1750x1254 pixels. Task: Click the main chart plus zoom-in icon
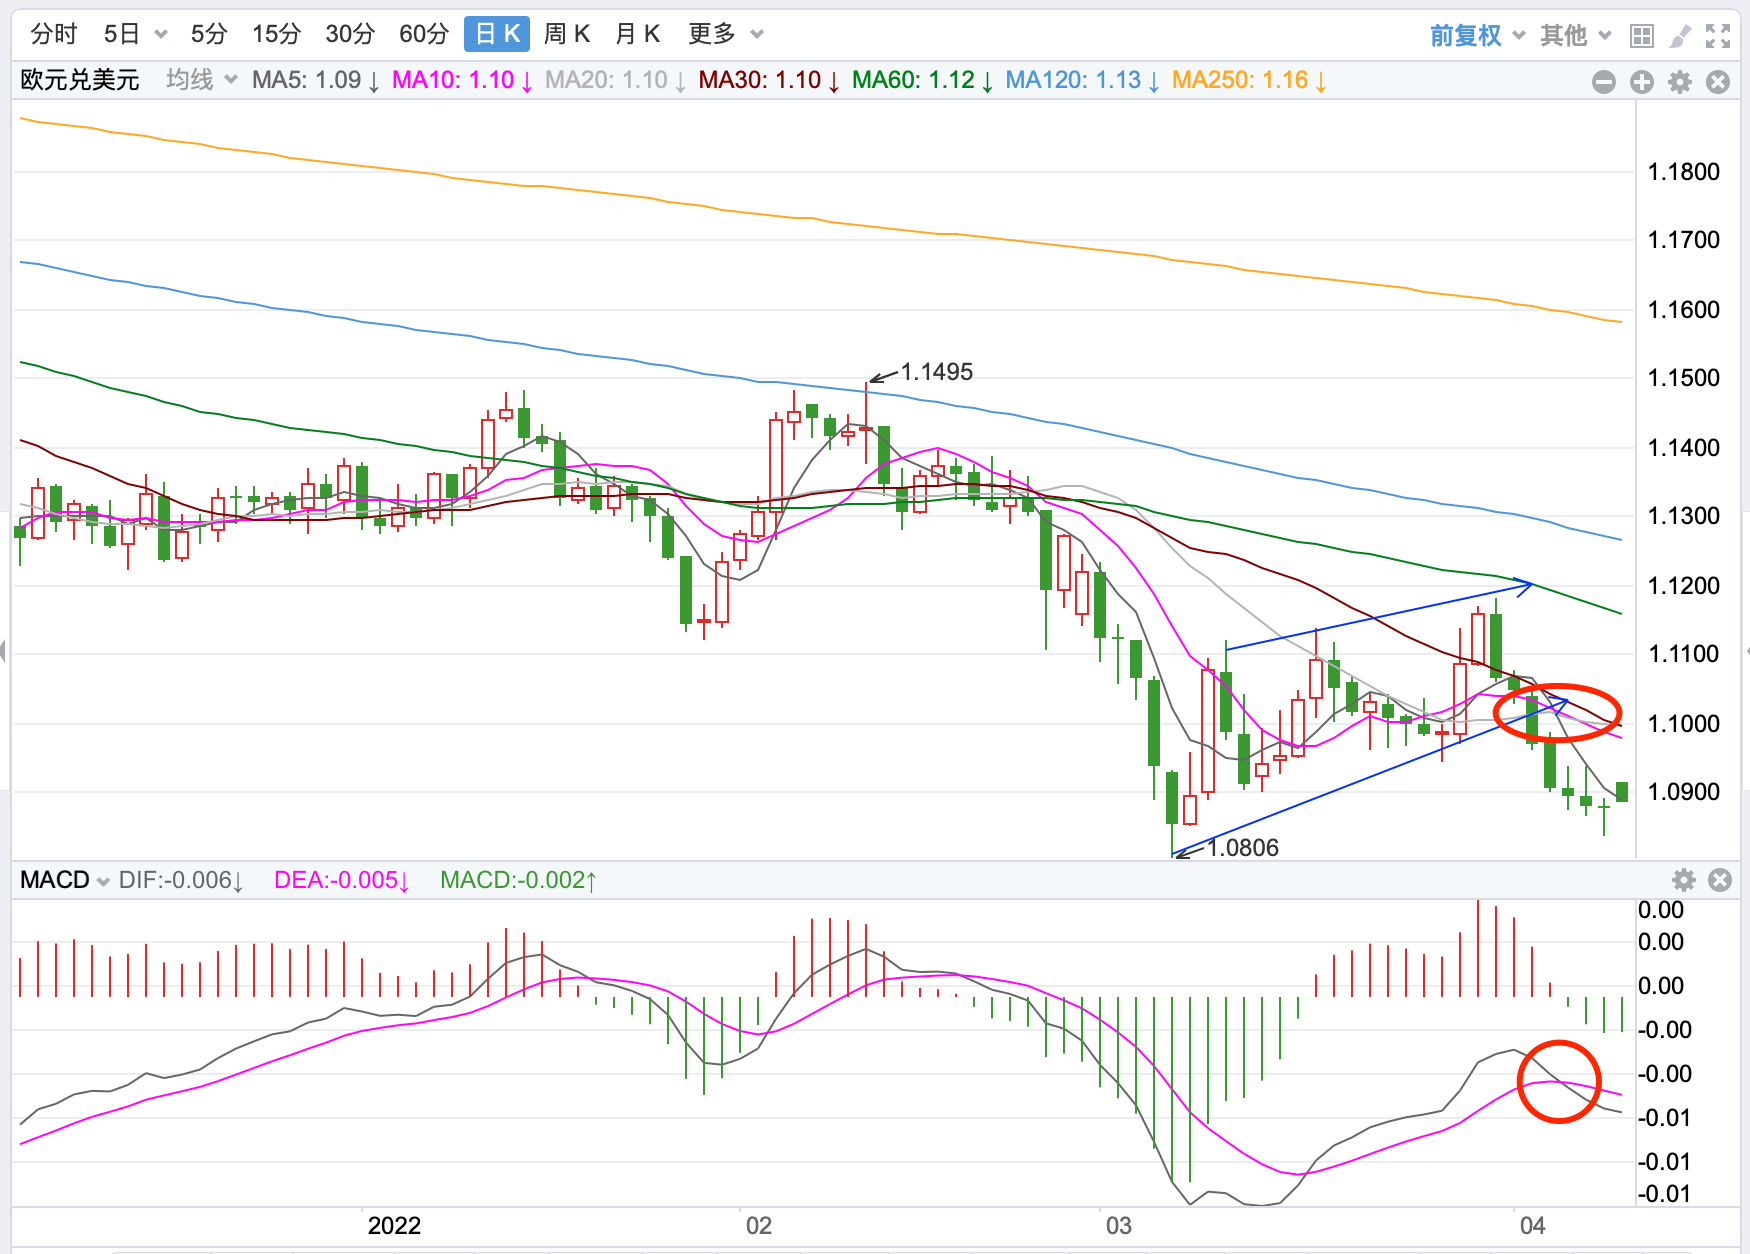pos(1642,82)
